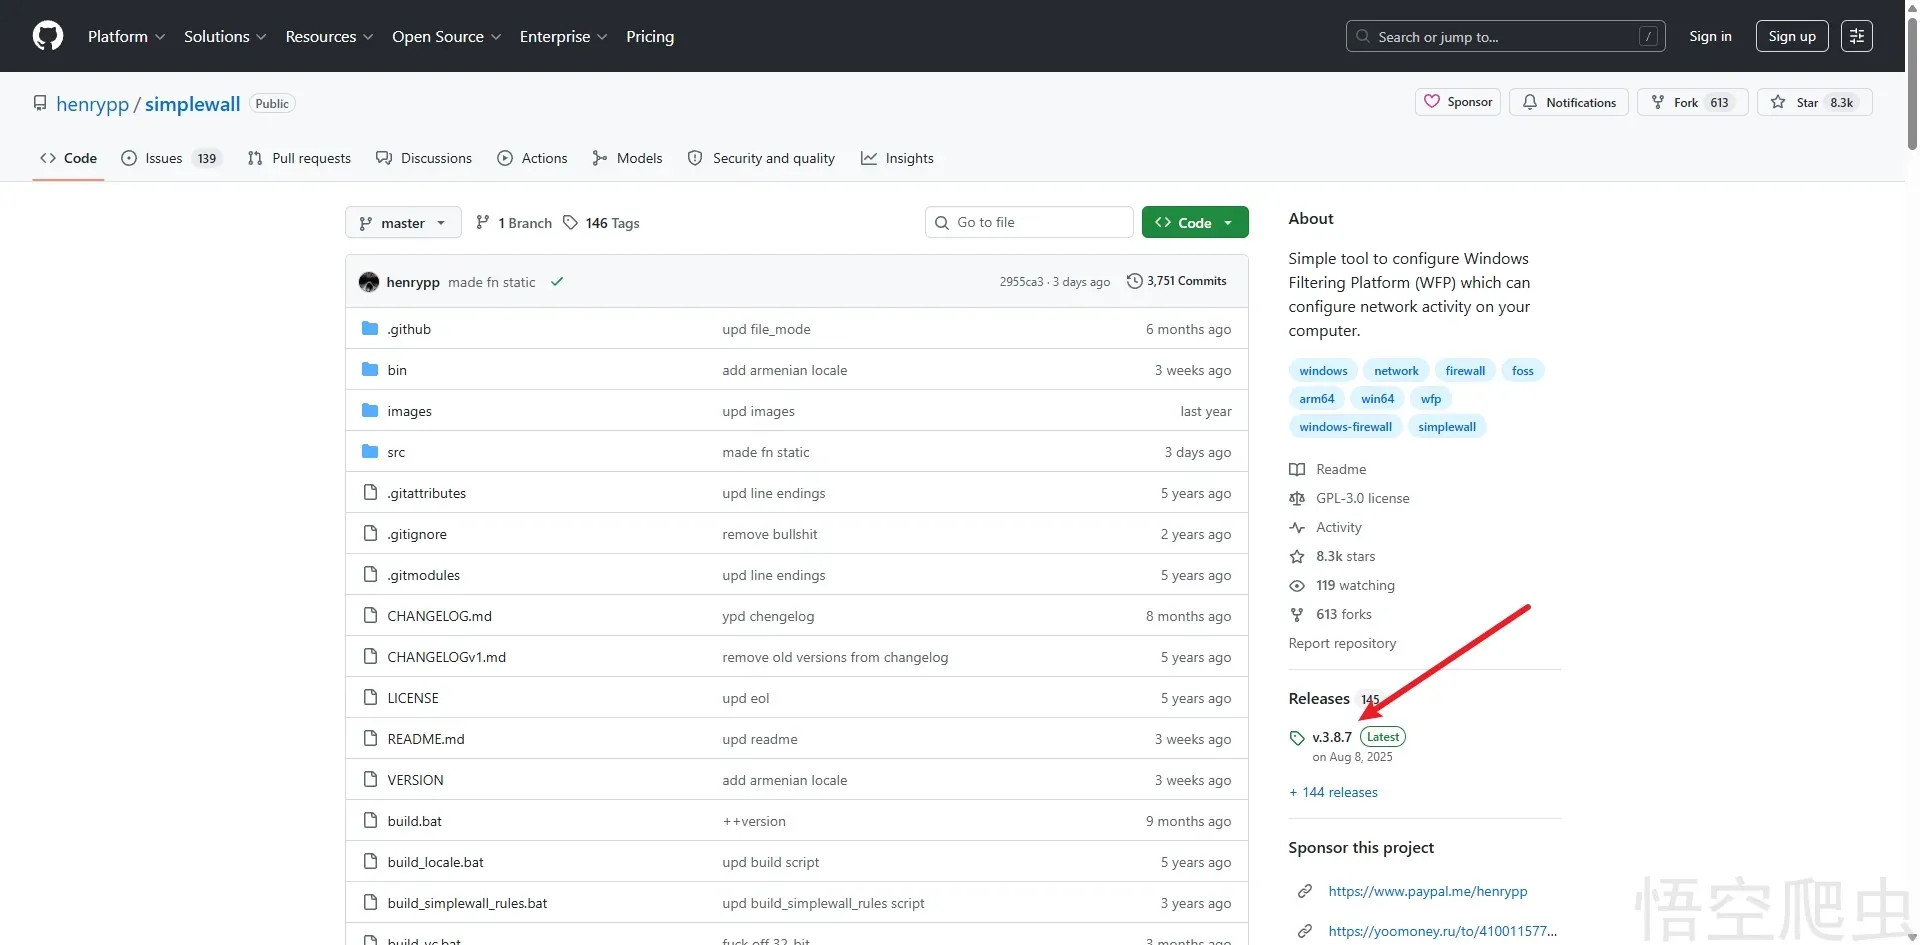Screen dimensions: 1920x945
Task: Click the GitHub logo icon
Action: (47, 36)
